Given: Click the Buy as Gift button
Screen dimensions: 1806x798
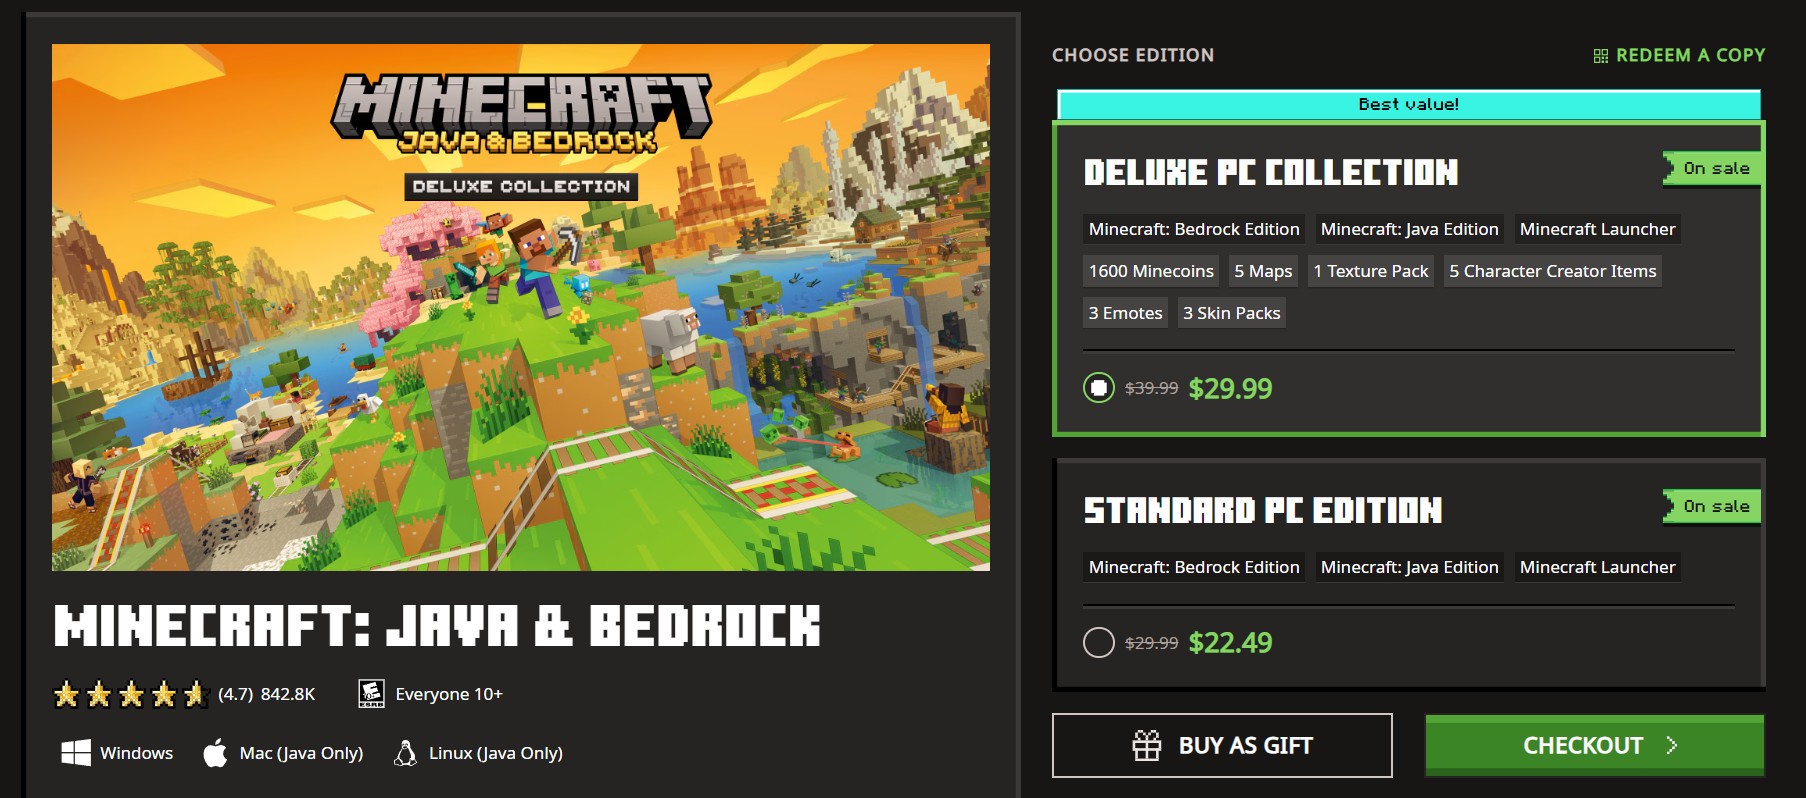Looking at the screenshot, I should coord(1222,745).
